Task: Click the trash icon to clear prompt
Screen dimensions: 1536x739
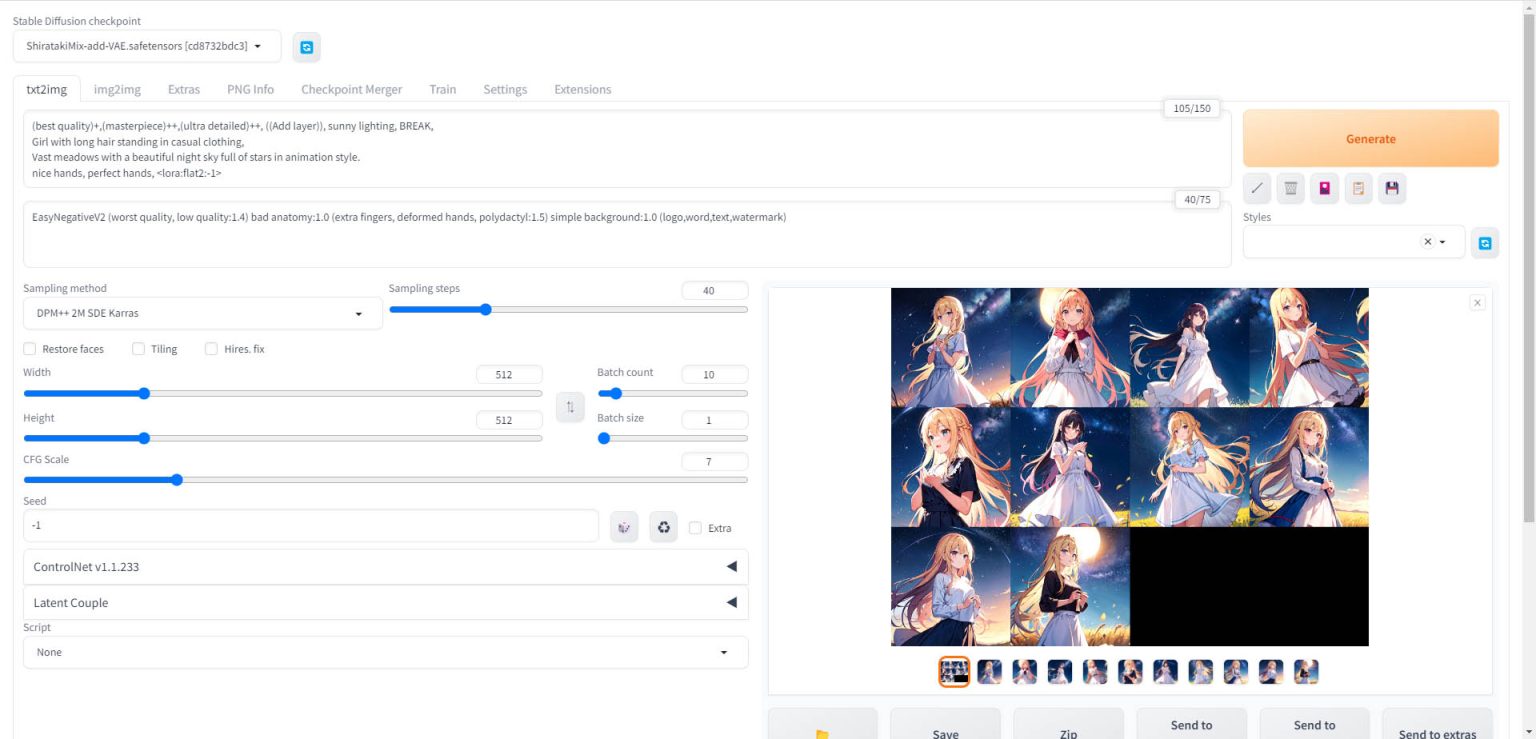Action: [1291, 188]
